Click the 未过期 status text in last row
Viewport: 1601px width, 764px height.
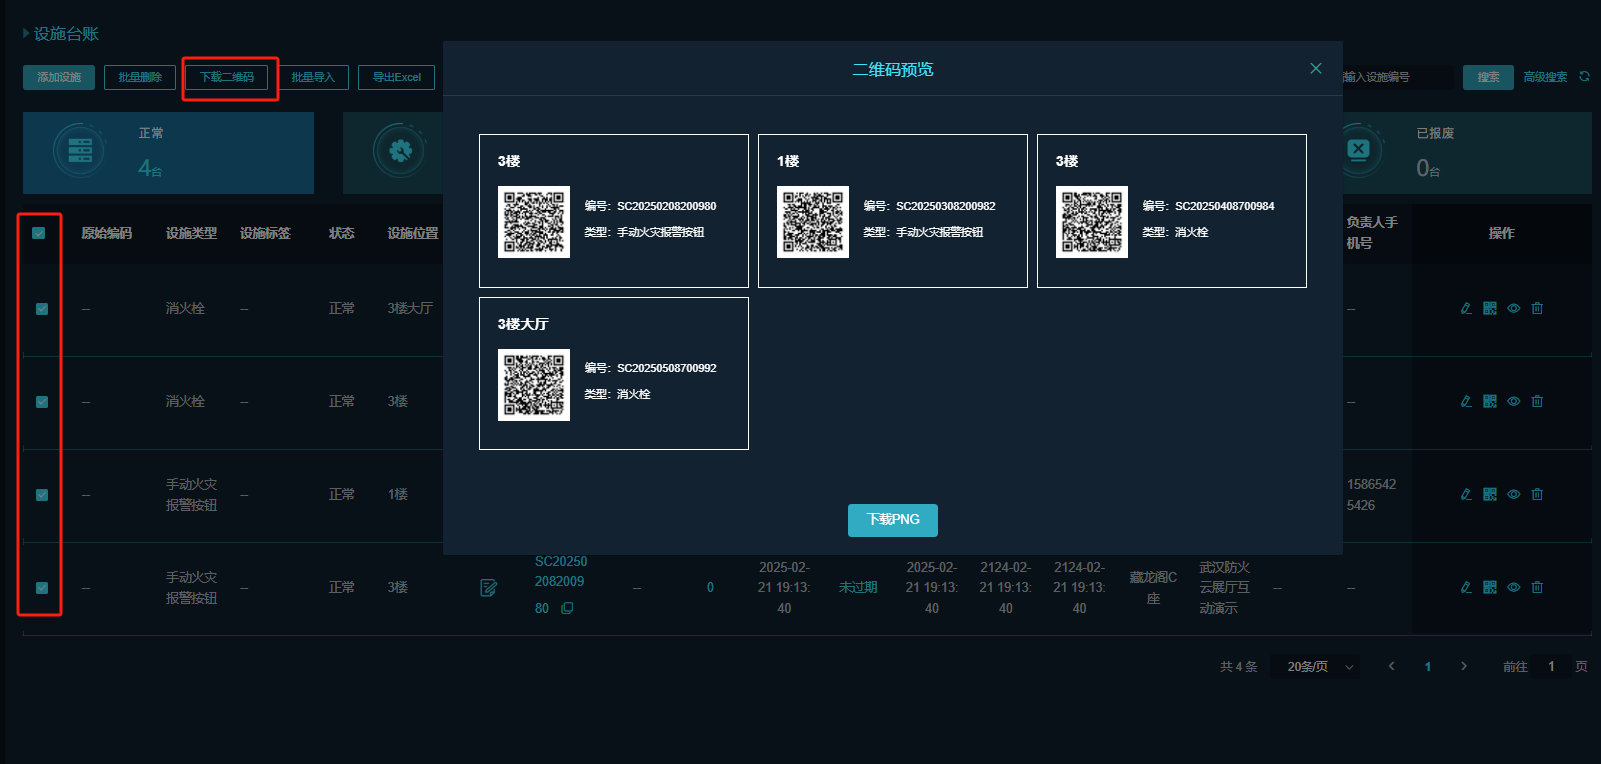(x=858, y=587)
